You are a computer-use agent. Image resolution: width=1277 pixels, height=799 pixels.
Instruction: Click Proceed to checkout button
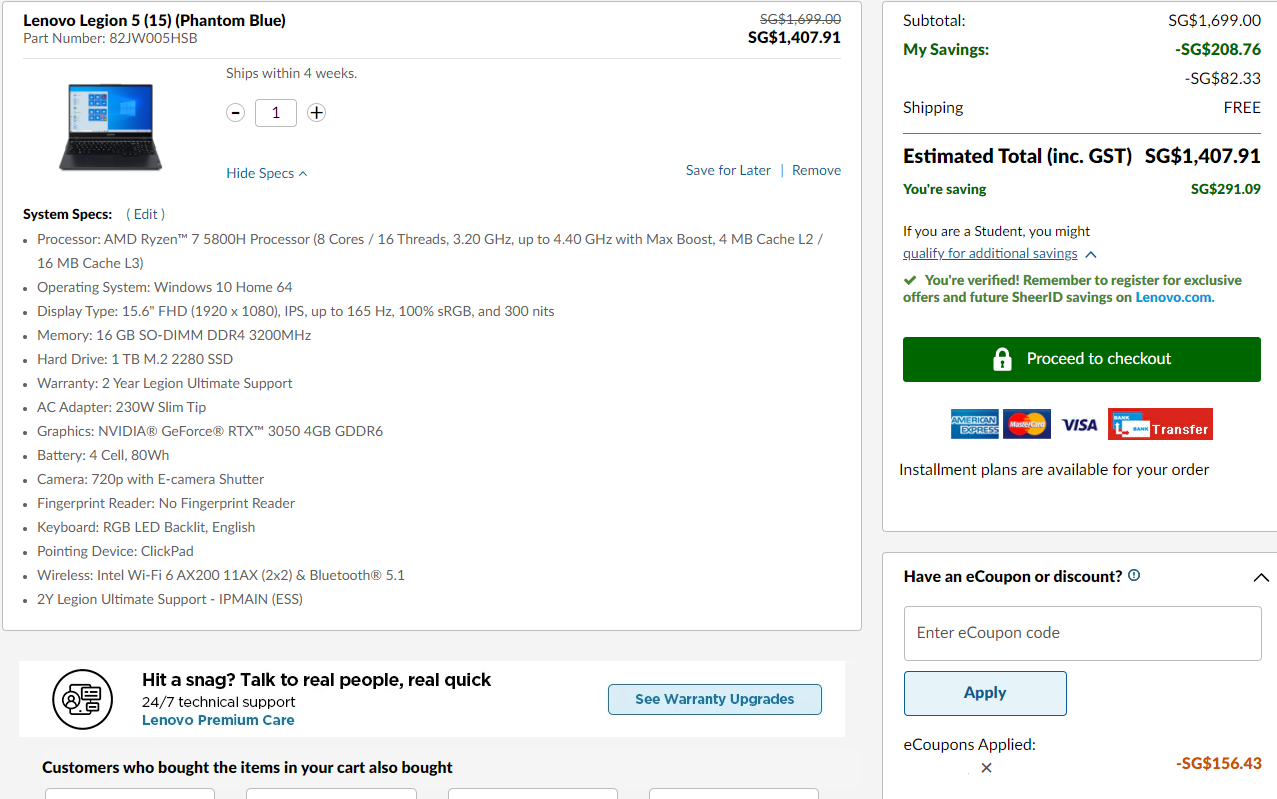click(1081, 359)
